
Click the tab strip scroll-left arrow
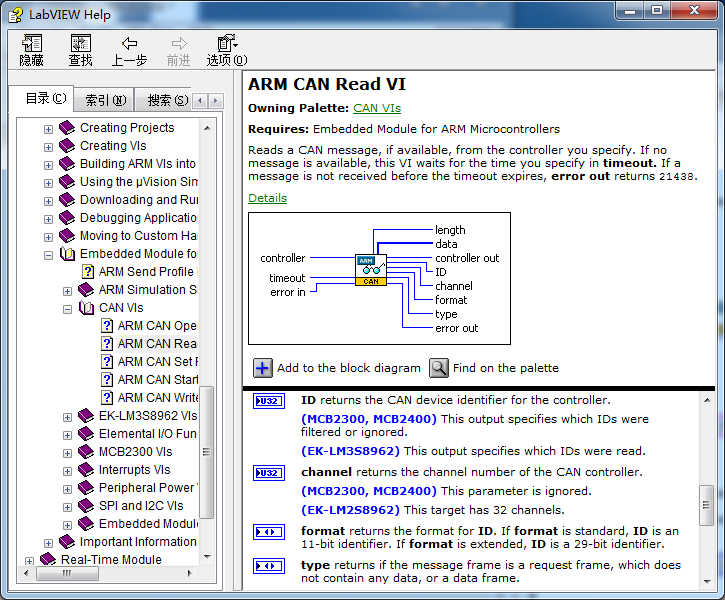point(200,100)
